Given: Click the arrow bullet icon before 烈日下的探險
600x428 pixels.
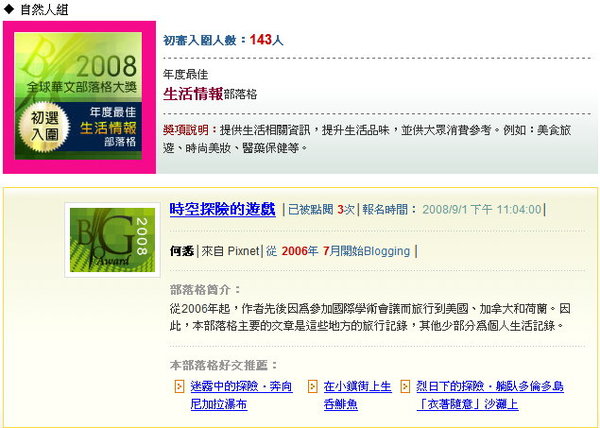Looking at the screenshot, I should [x=405, y=386].
